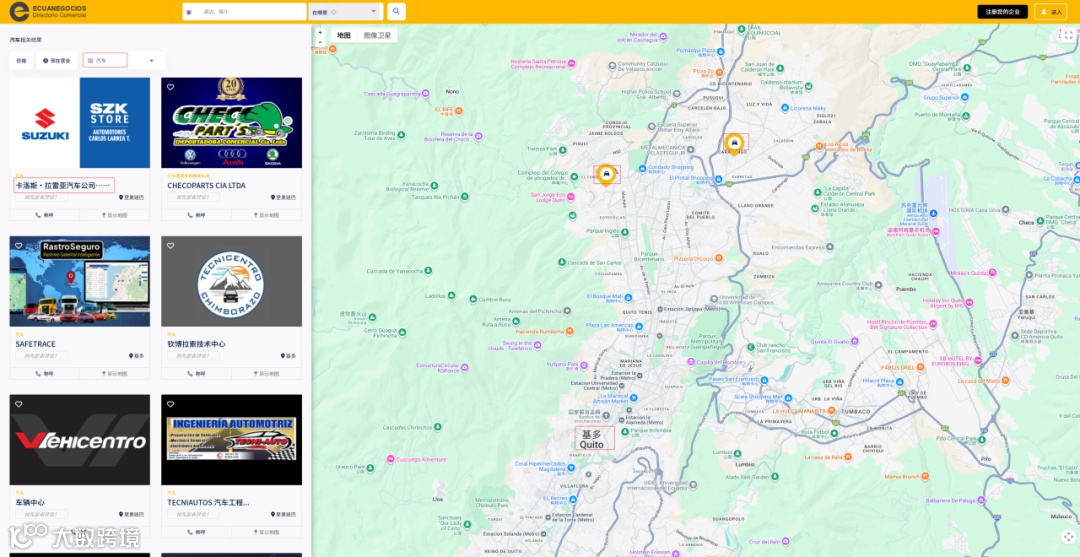Open the Vehicentro logo thumbnail

[x=80, y=439]
